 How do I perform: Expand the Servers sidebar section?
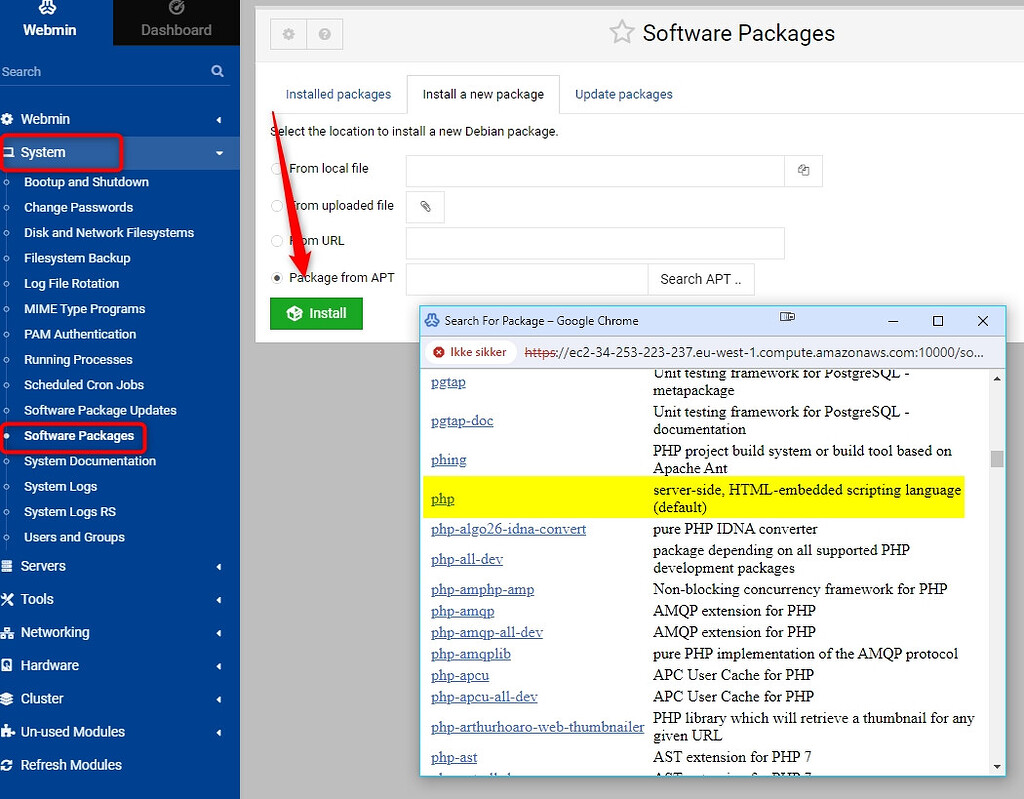[60, 565]
